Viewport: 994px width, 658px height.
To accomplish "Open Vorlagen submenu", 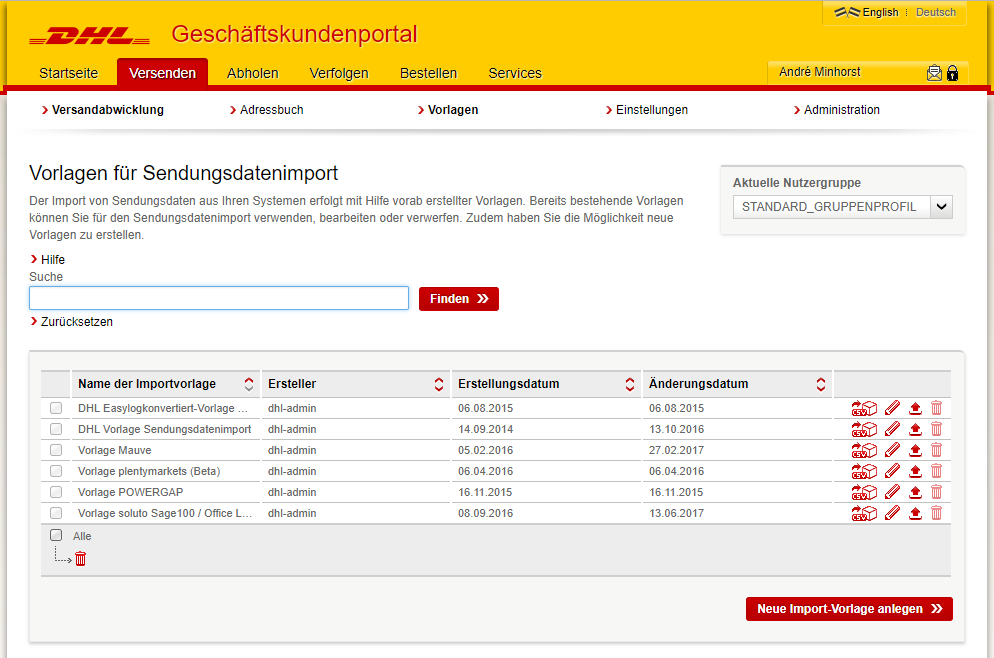I will click(448, 110).
